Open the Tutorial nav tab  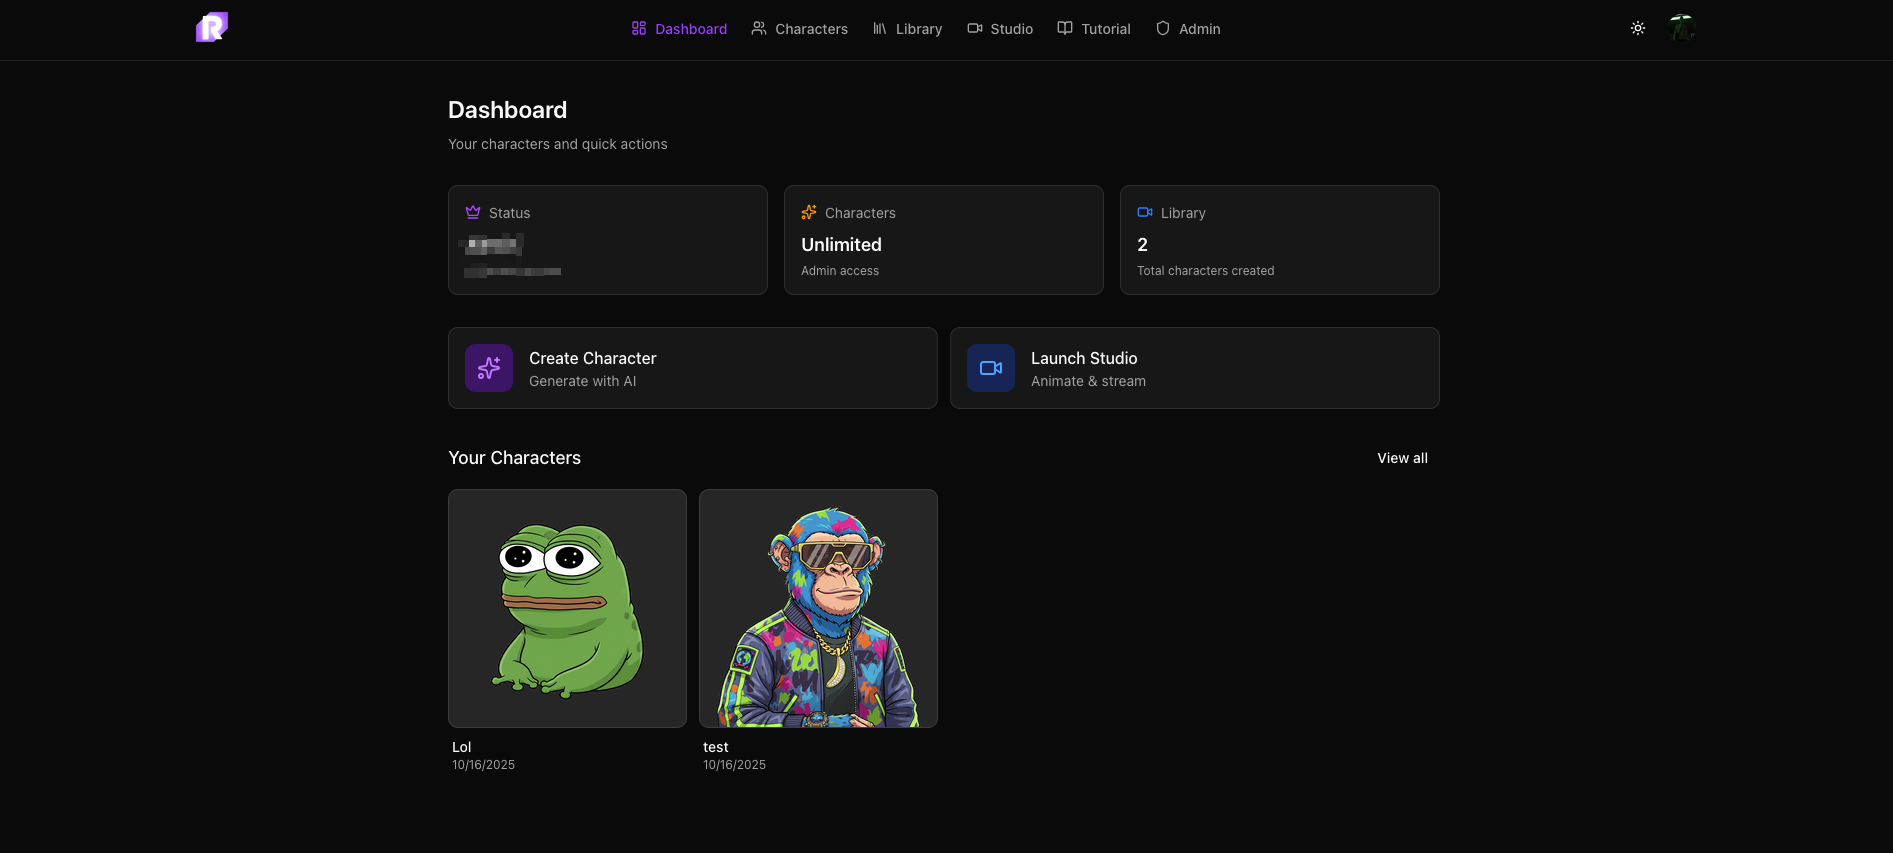click(x=1094, y=29)
